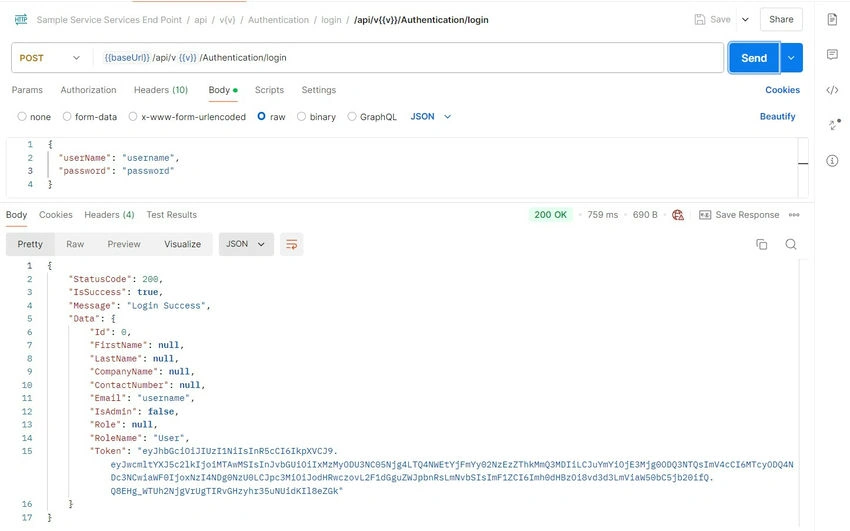Click the Beautify link
850x531 pixels.
pyautogui.click(x=777, y=116)
